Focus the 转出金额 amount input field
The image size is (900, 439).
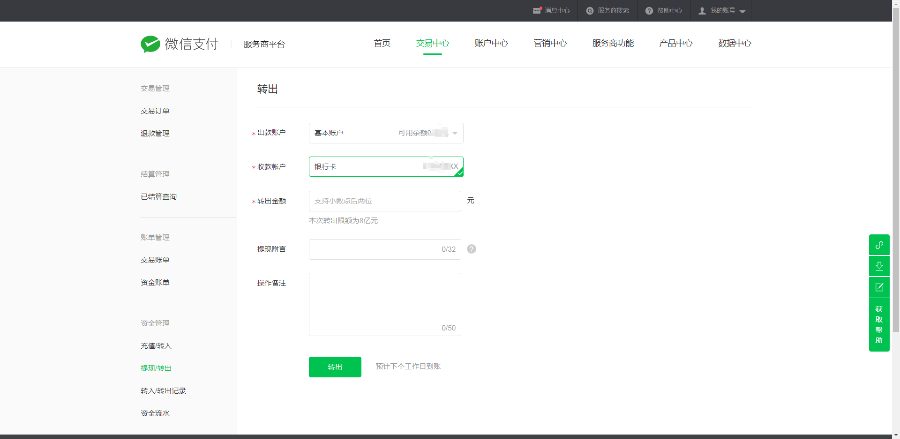385,201
